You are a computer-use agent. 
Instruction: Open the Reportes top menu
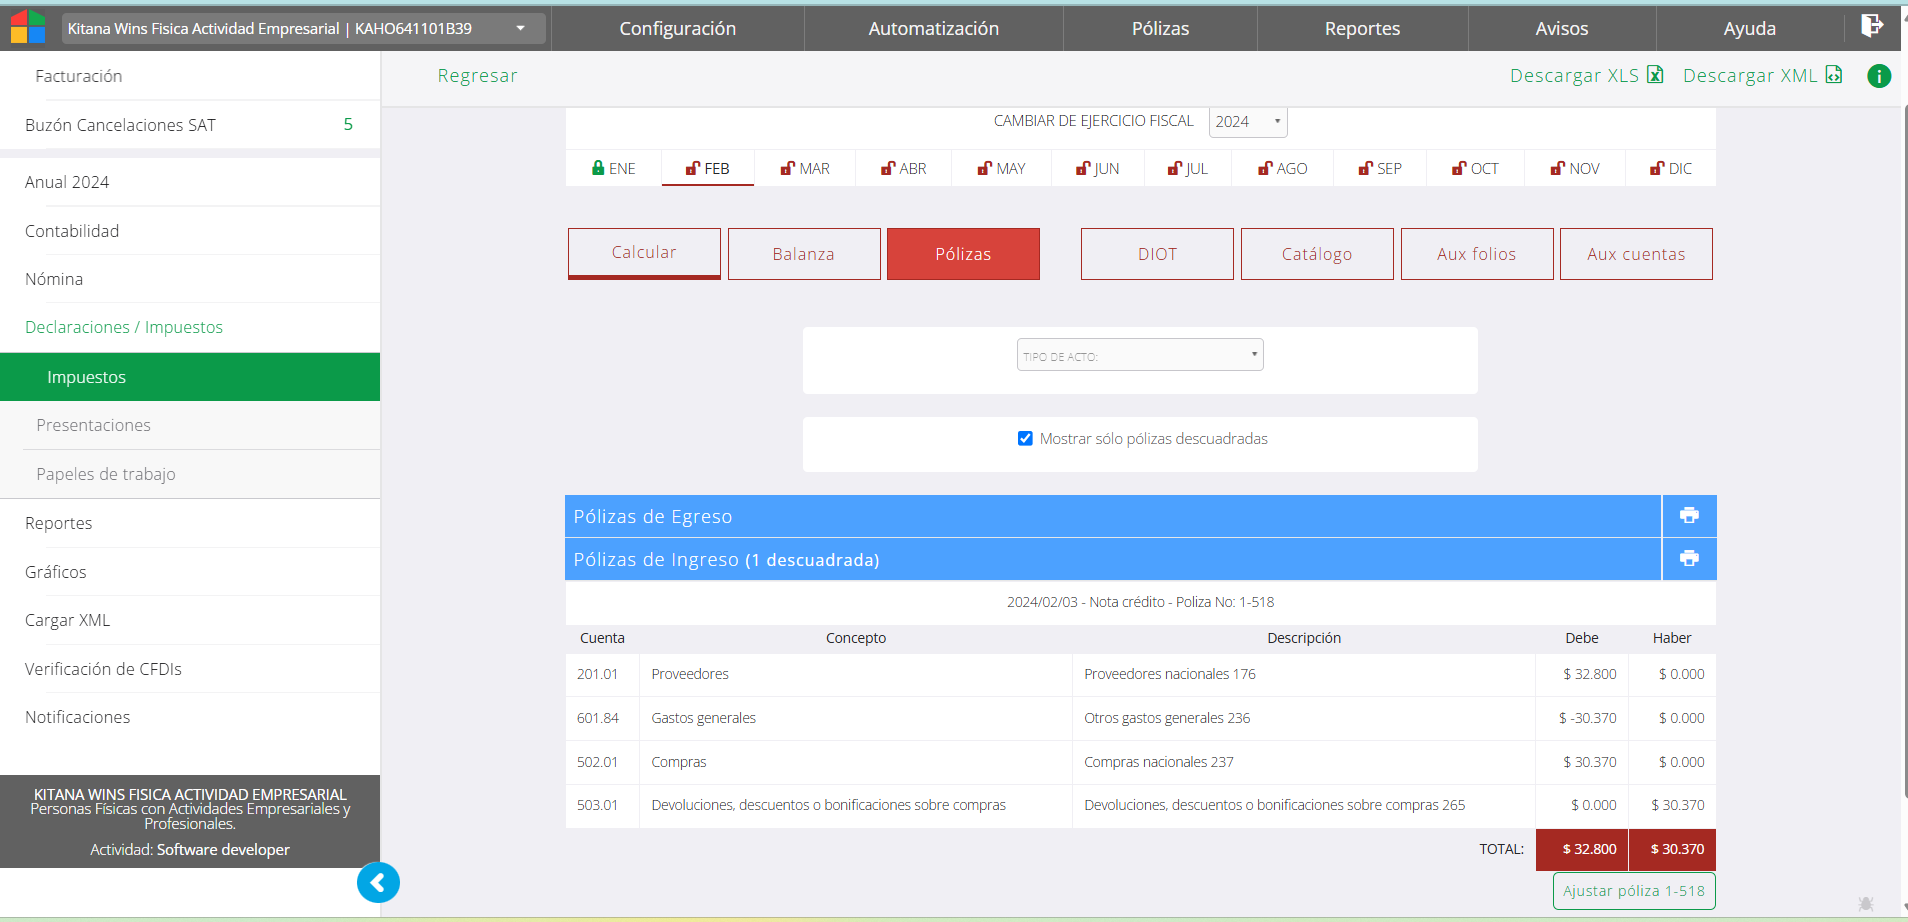1362,29
